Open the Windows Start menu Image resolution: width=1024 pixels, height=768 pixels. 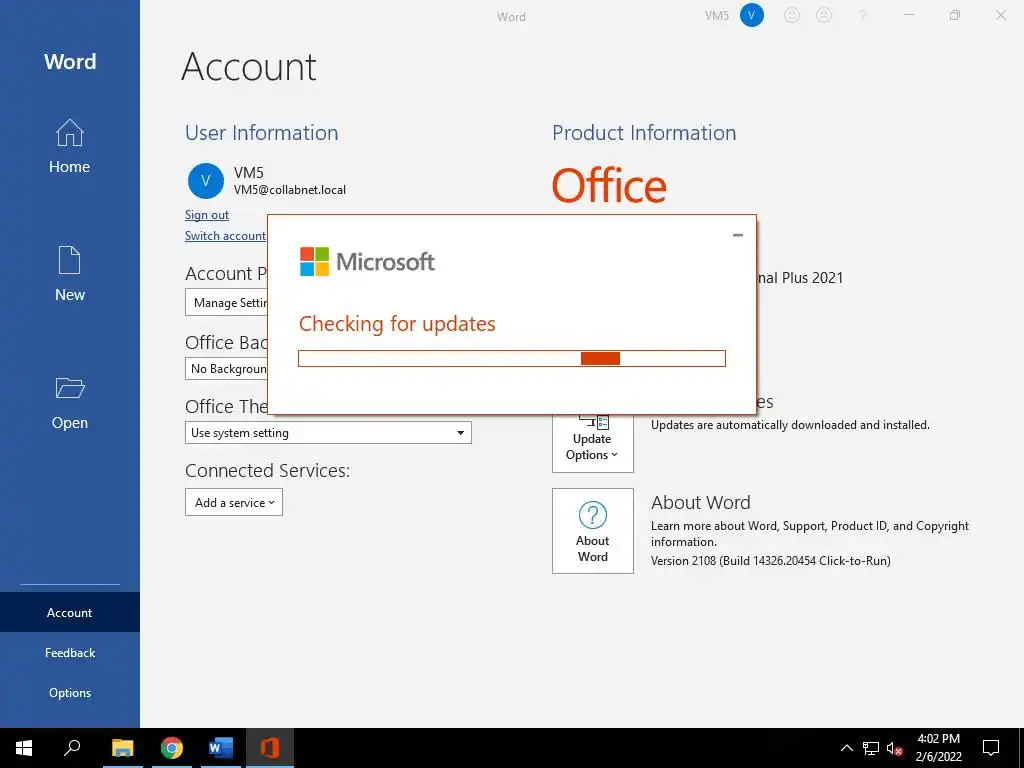(x=24, y=748)
